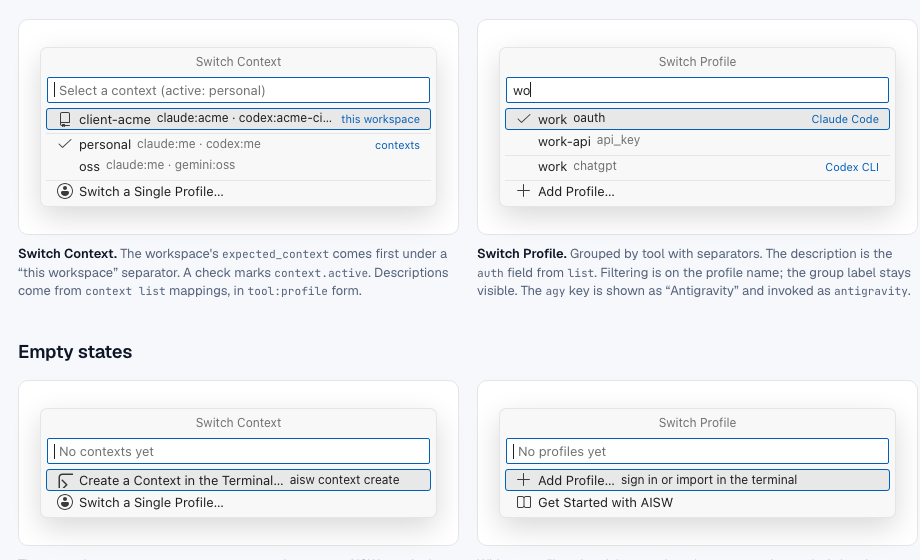Click the device icon beside client-acme
This screenshot has width=920, height=560.
(x=65, y=119)
